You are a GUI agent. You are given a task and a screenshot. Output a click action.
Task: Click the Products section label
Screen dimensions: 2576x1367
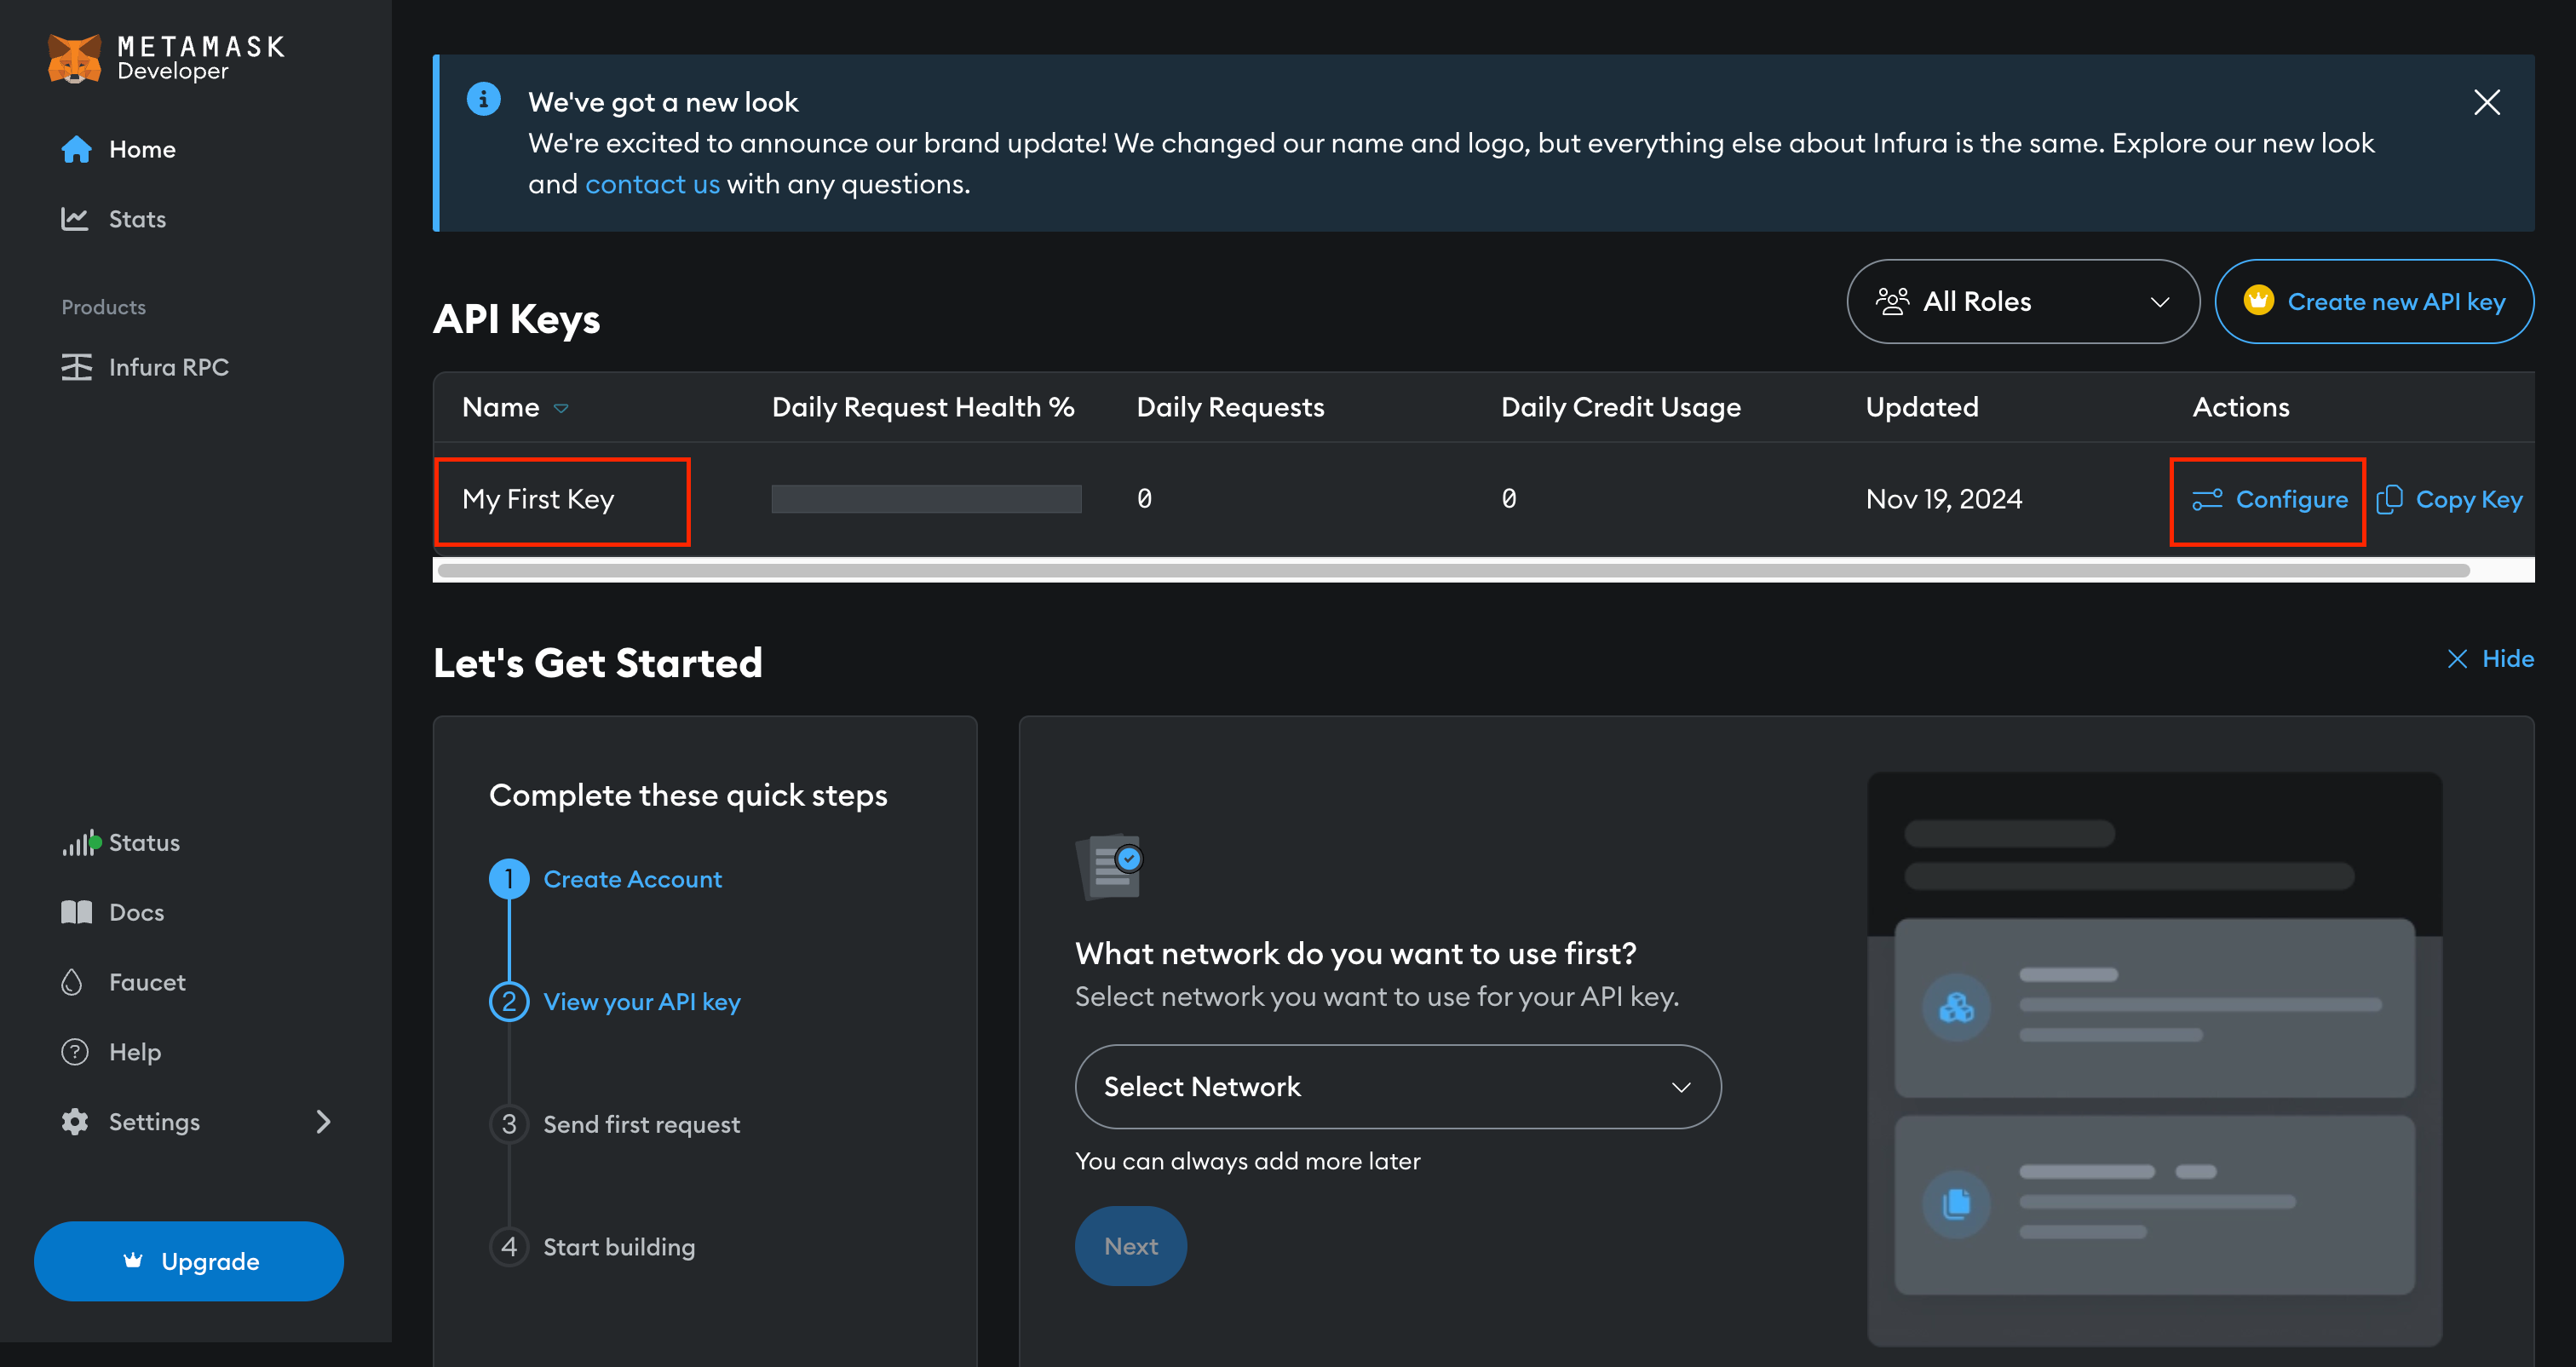click(103, 307)
